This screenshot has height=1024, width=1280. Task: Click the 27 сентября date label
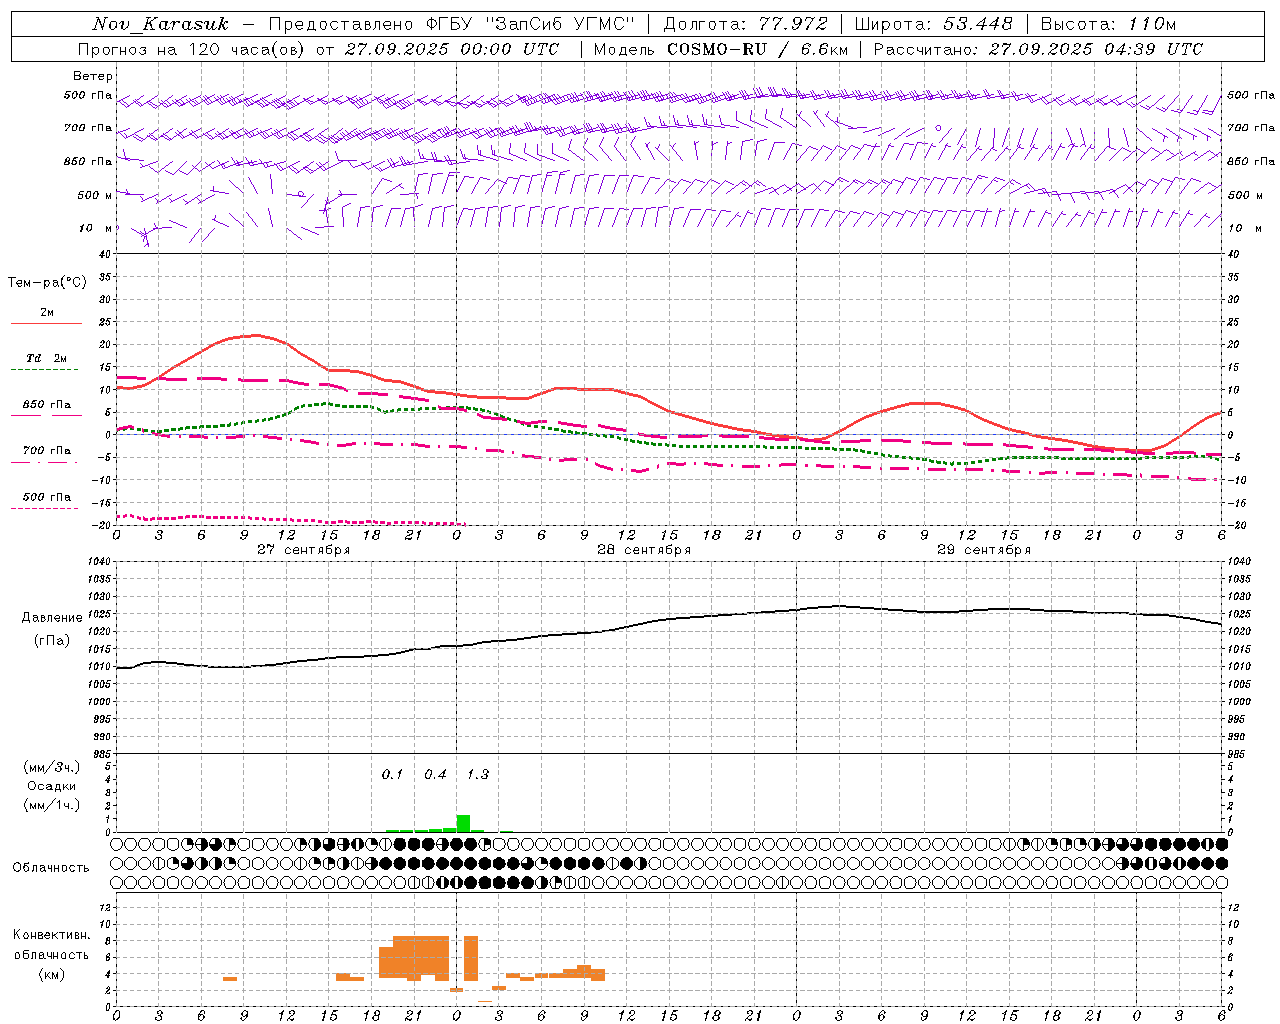(303, 550)
